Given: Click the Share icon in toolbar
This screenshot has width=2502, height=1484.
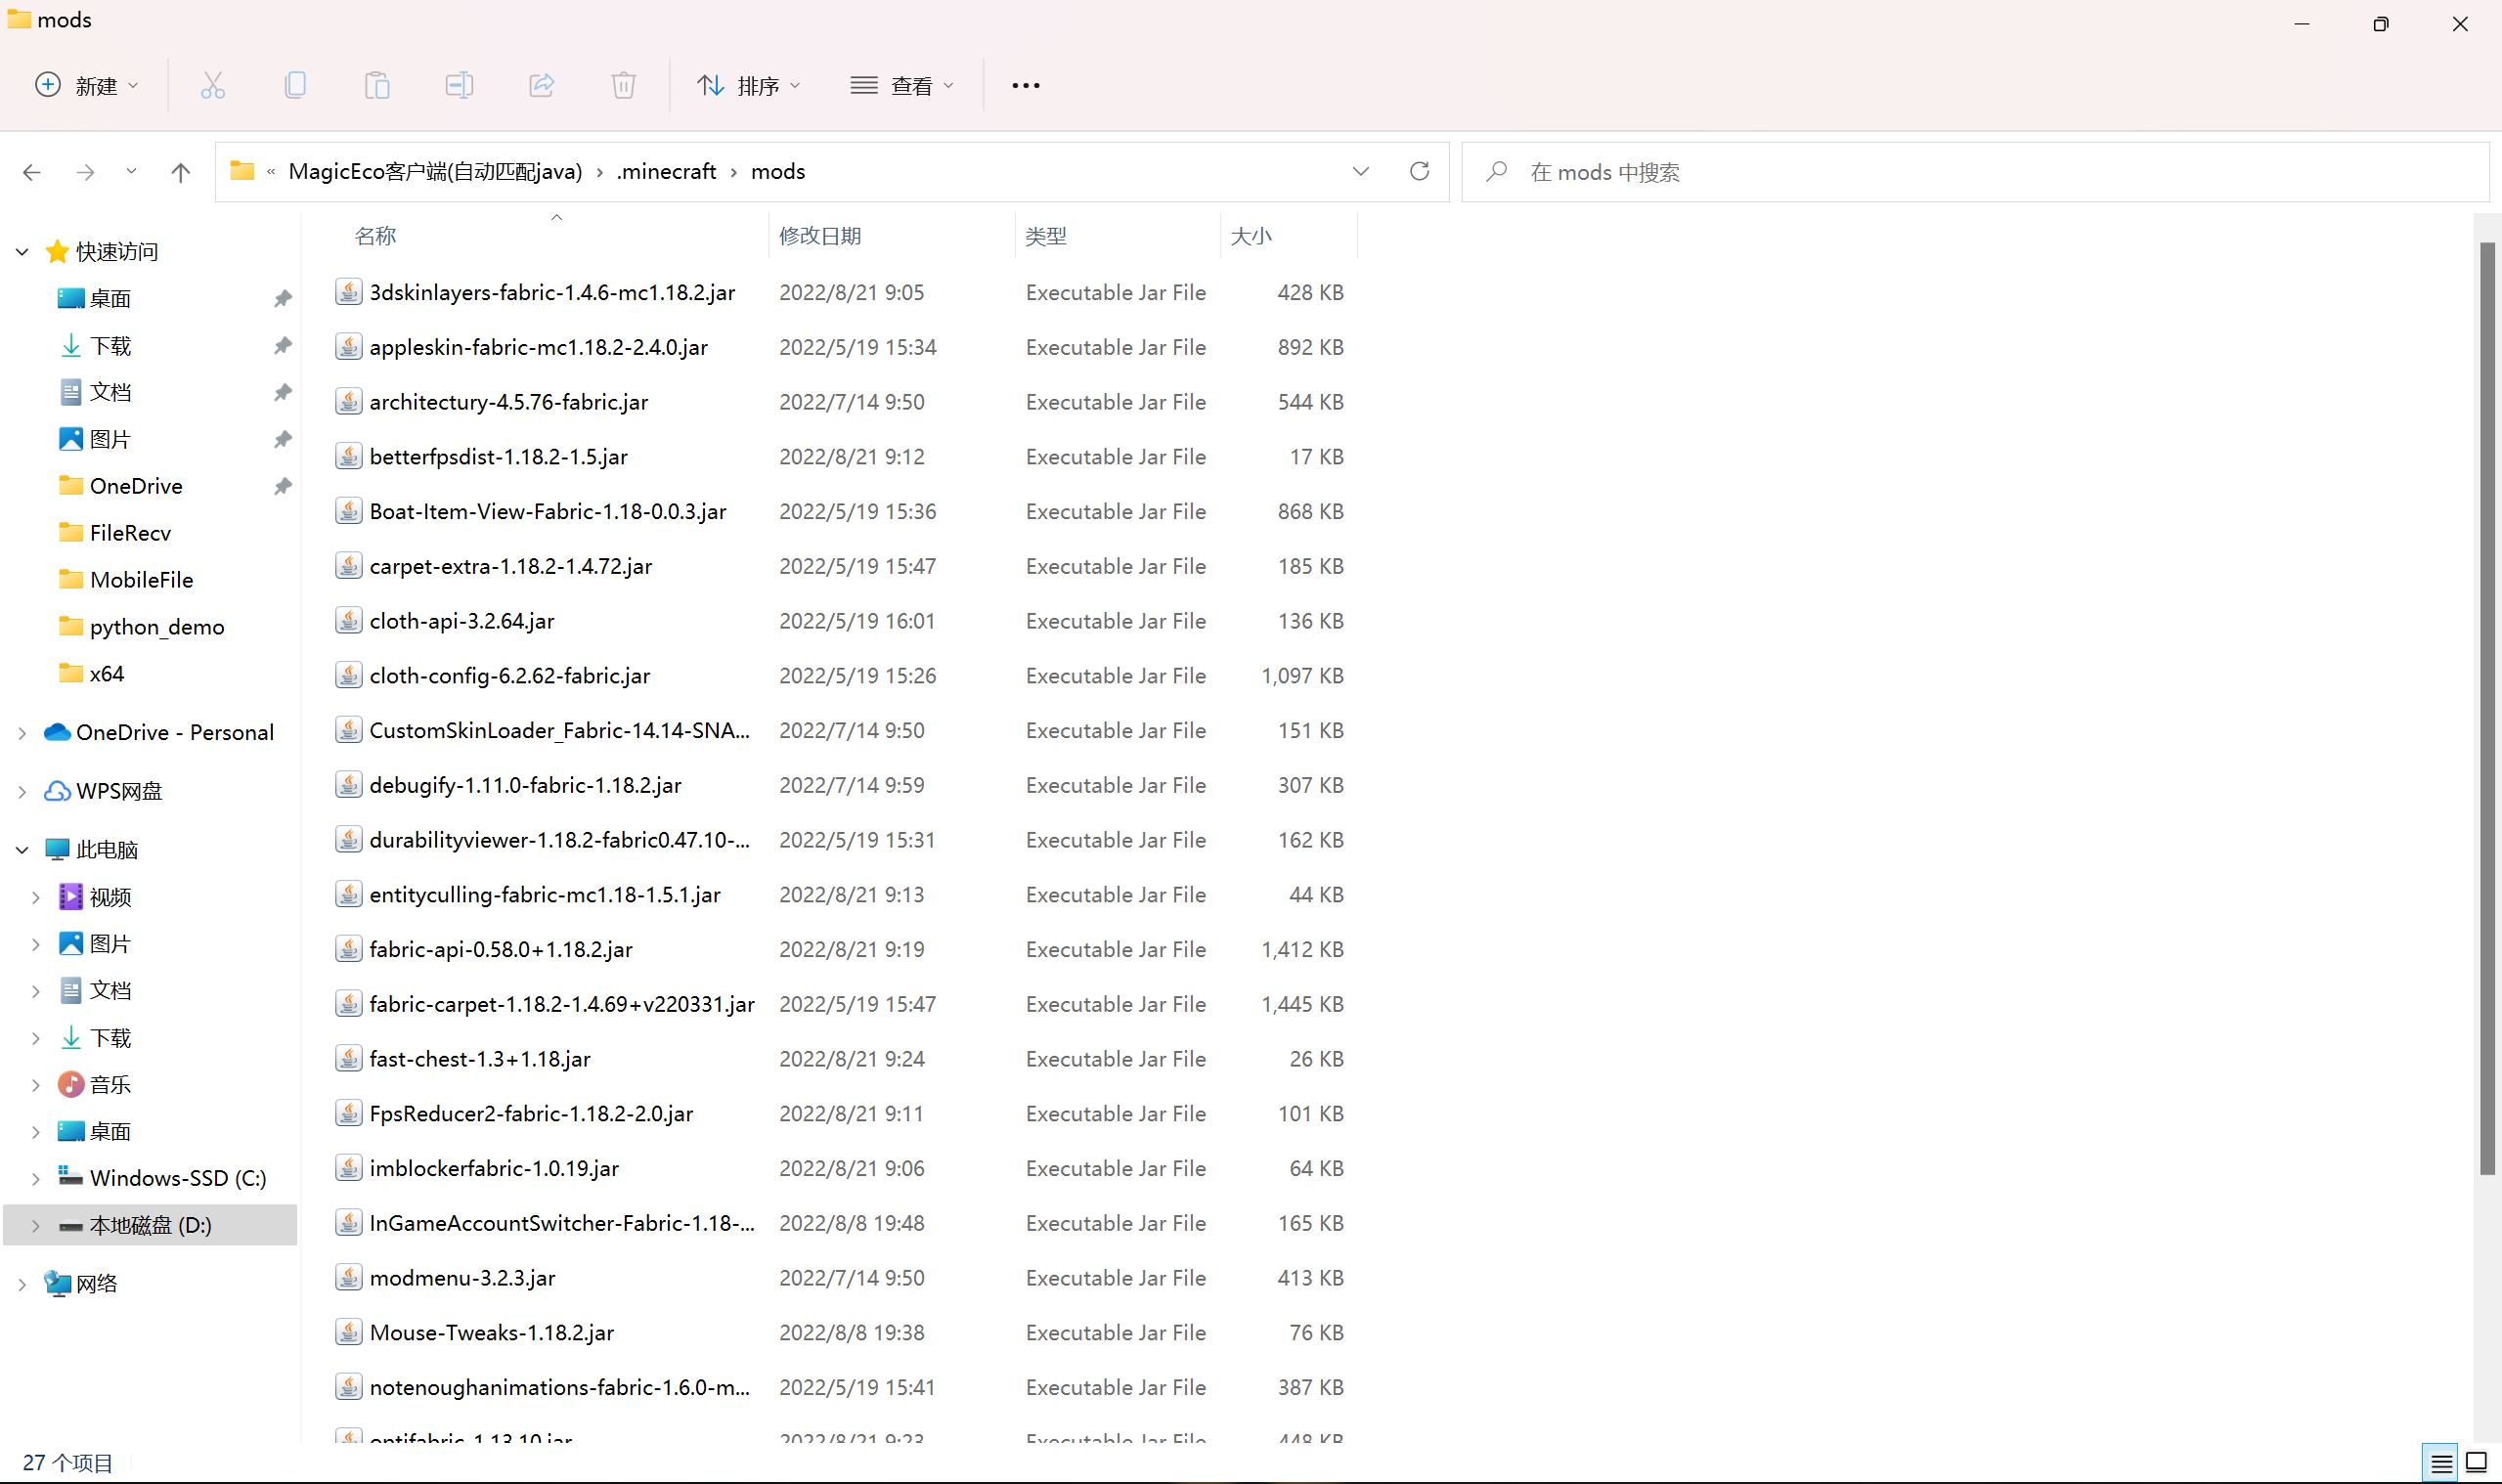Looking at the screenshot, I should [x=541, y=86].
